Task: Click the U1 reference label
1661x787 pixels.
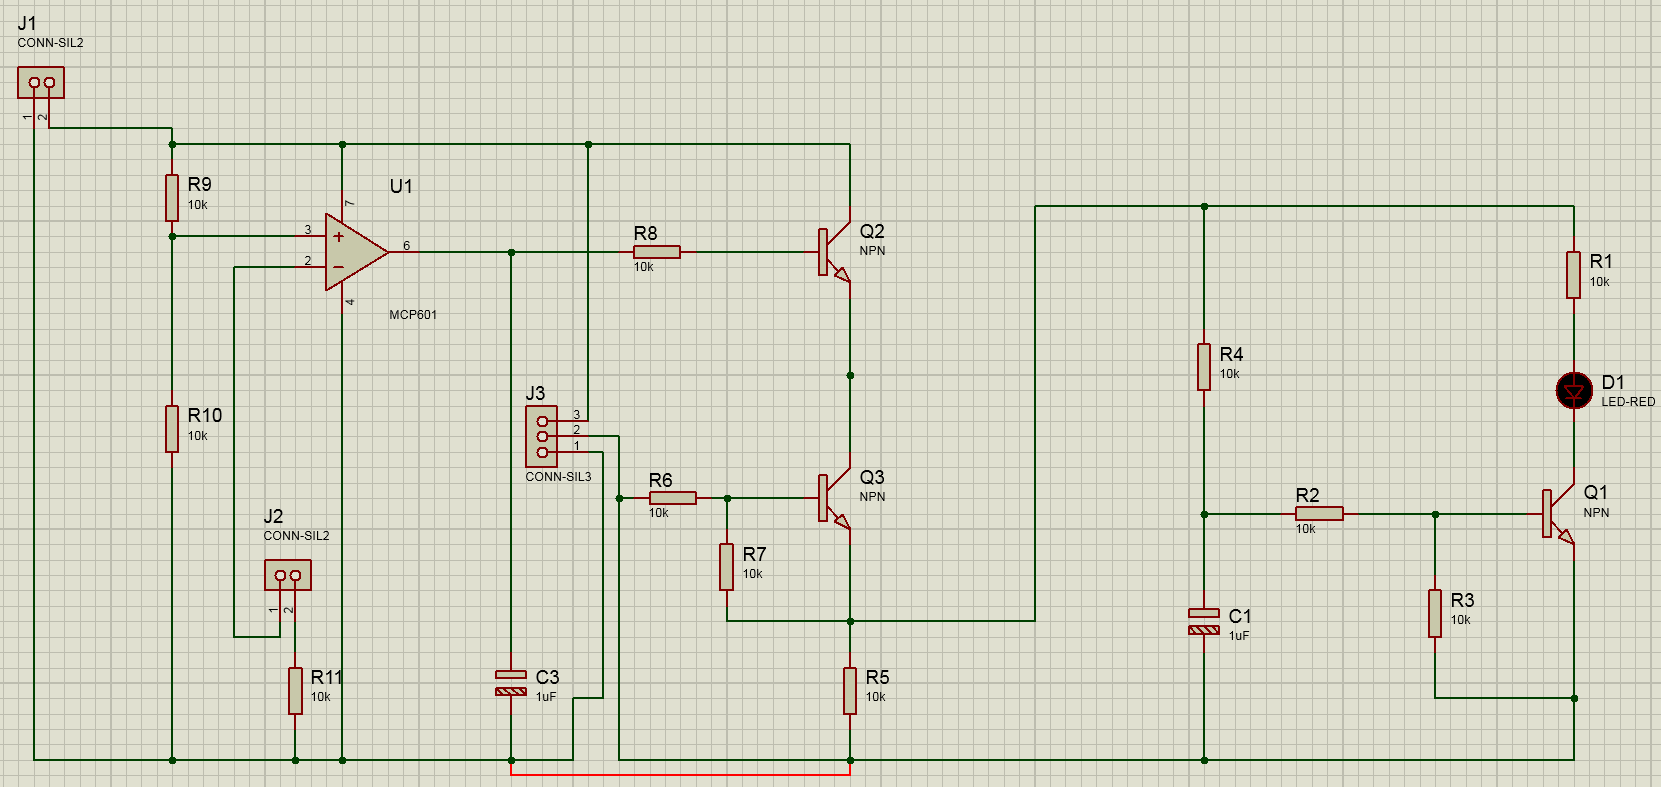Action: [x=401, y=186]
